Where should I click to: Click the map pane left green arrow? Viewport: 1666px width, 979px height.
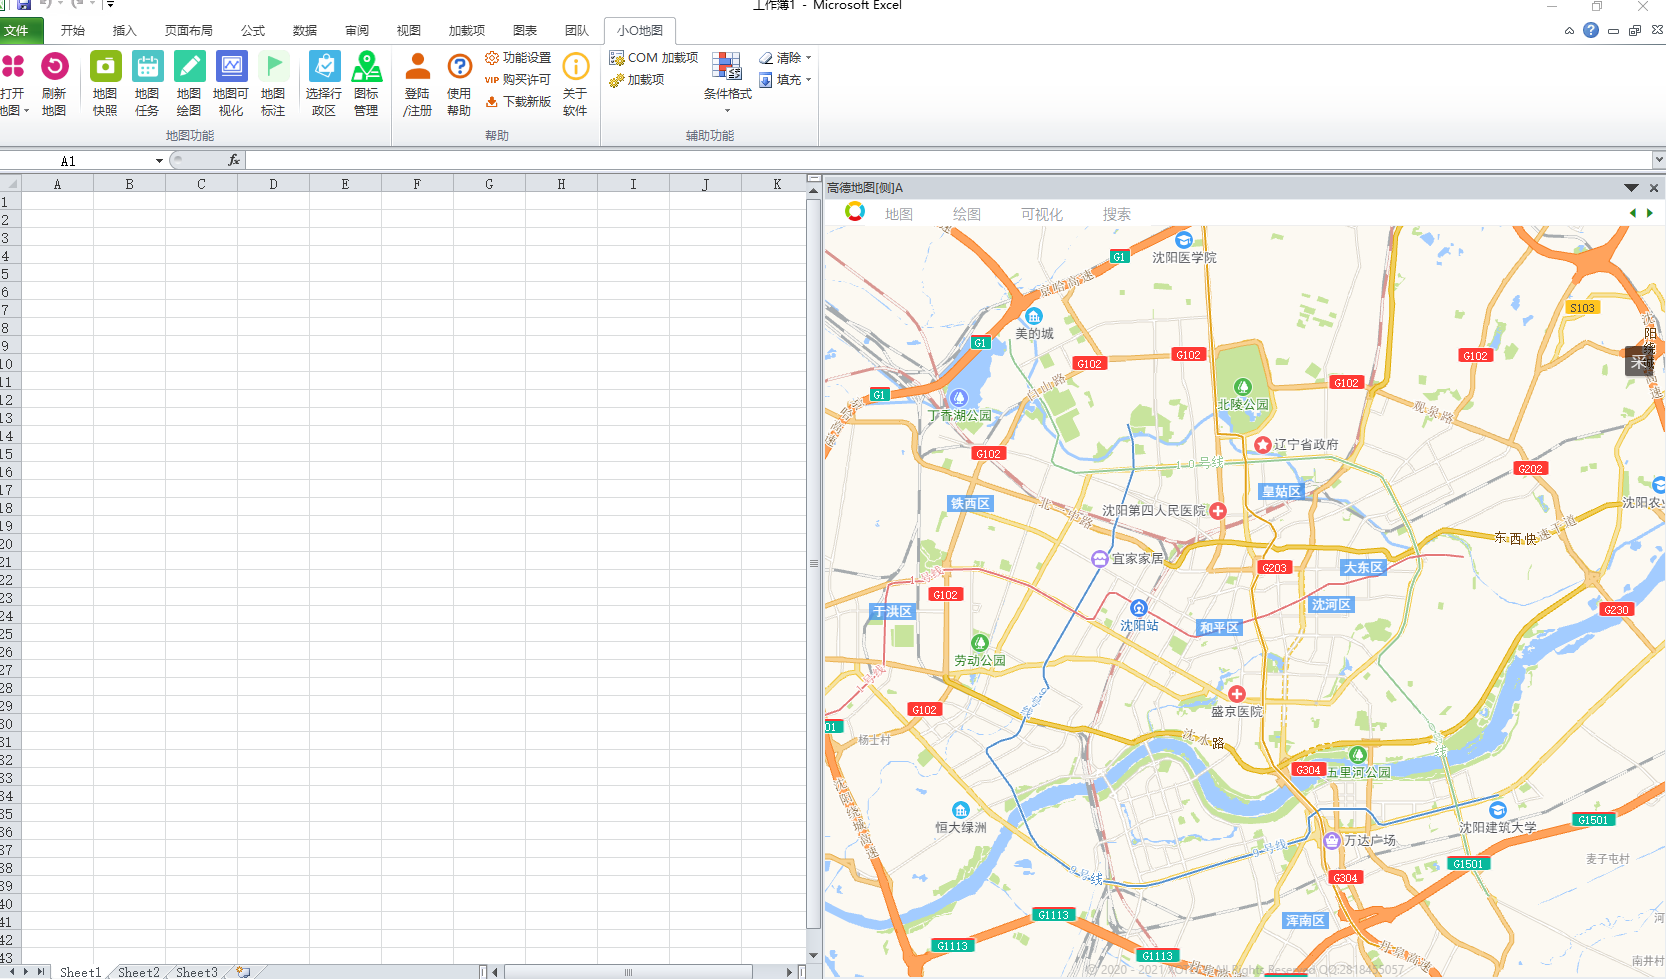click(x=1633, y=213)
